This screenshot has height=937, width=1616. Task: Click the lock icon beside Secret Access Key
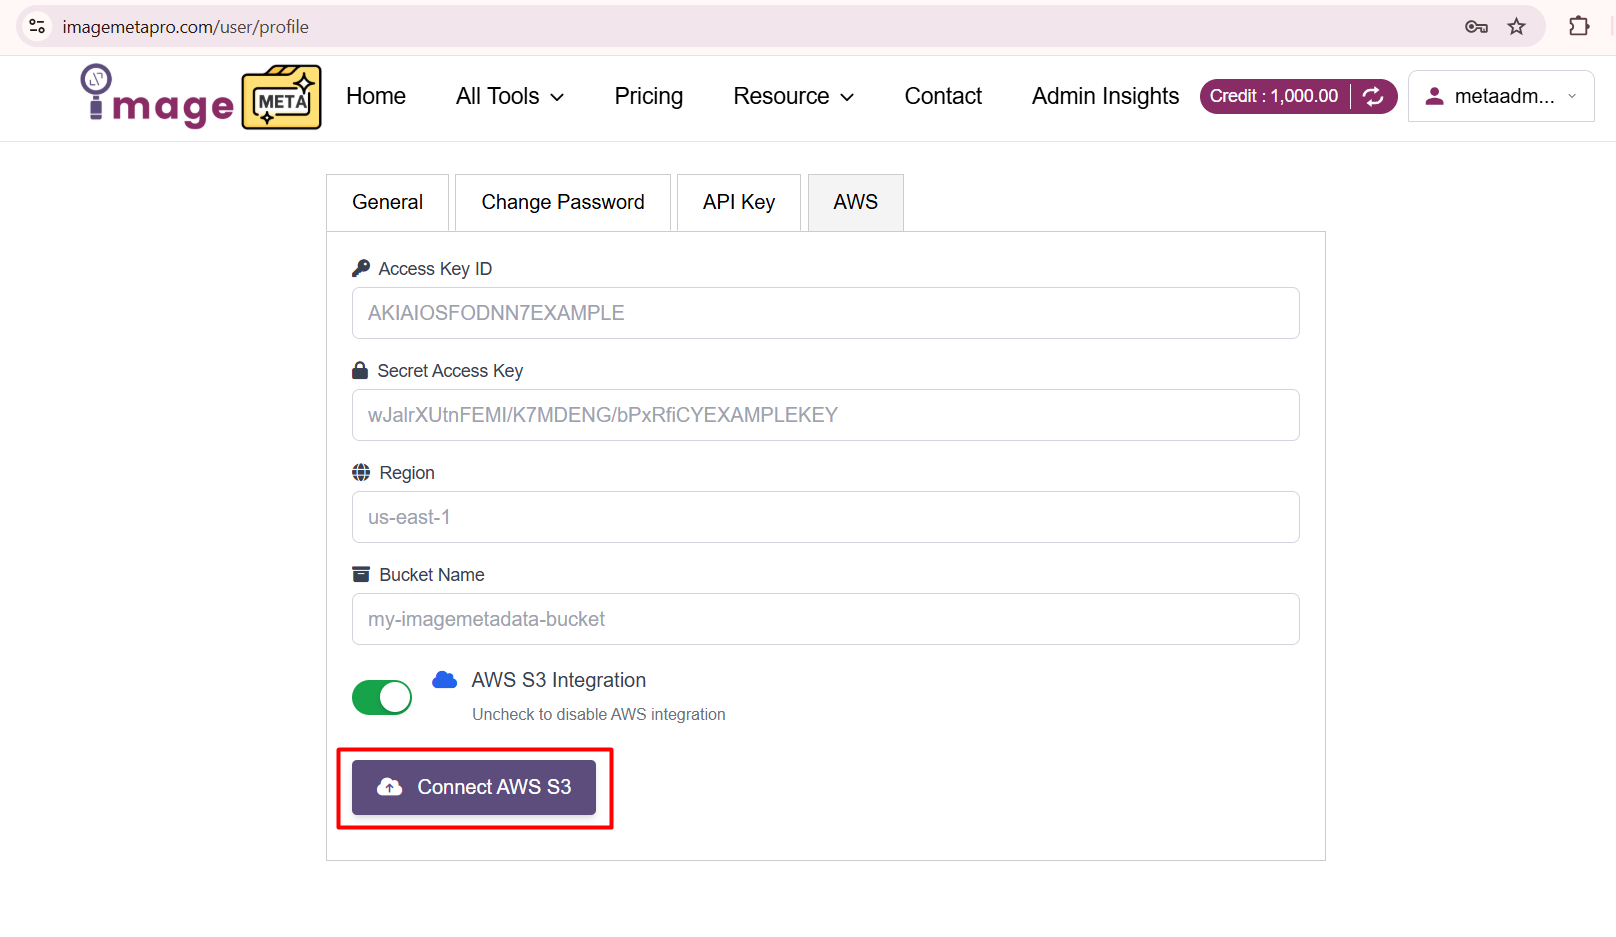360,369
